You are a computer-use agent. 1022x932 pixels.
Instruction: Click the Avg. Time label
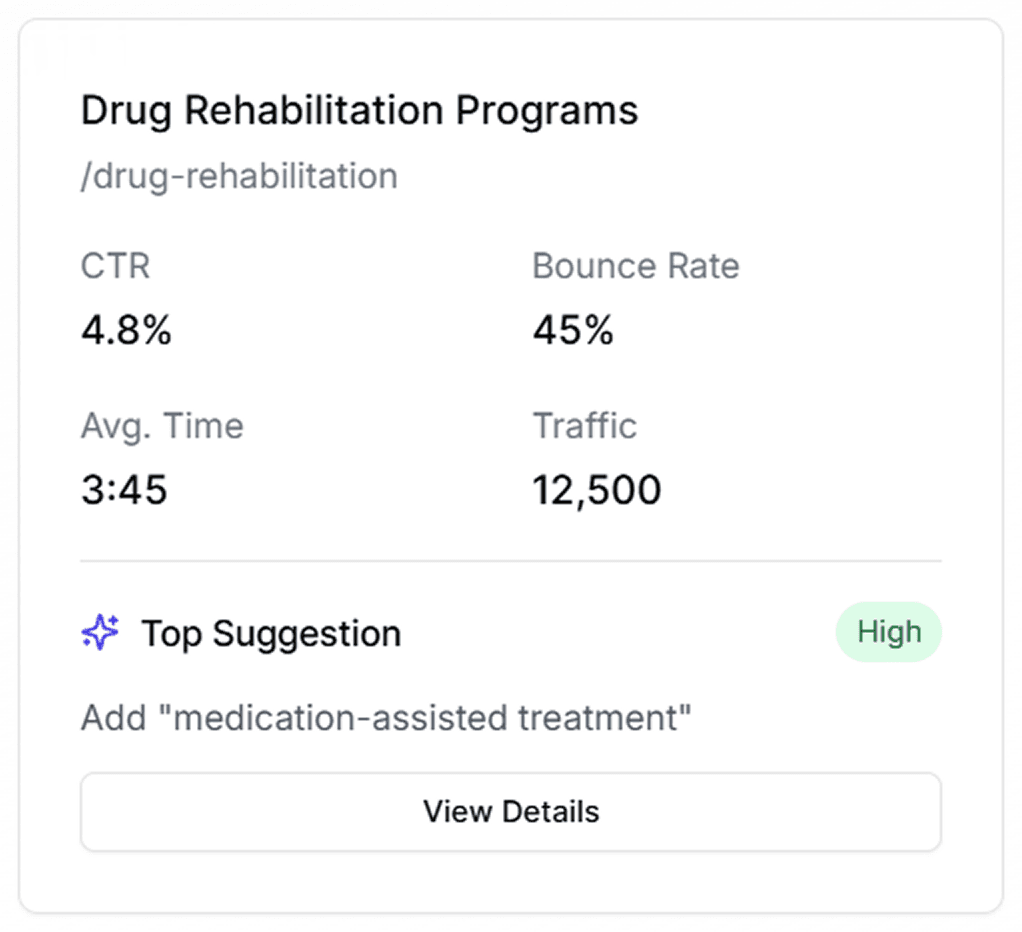(x=162, y=426)
